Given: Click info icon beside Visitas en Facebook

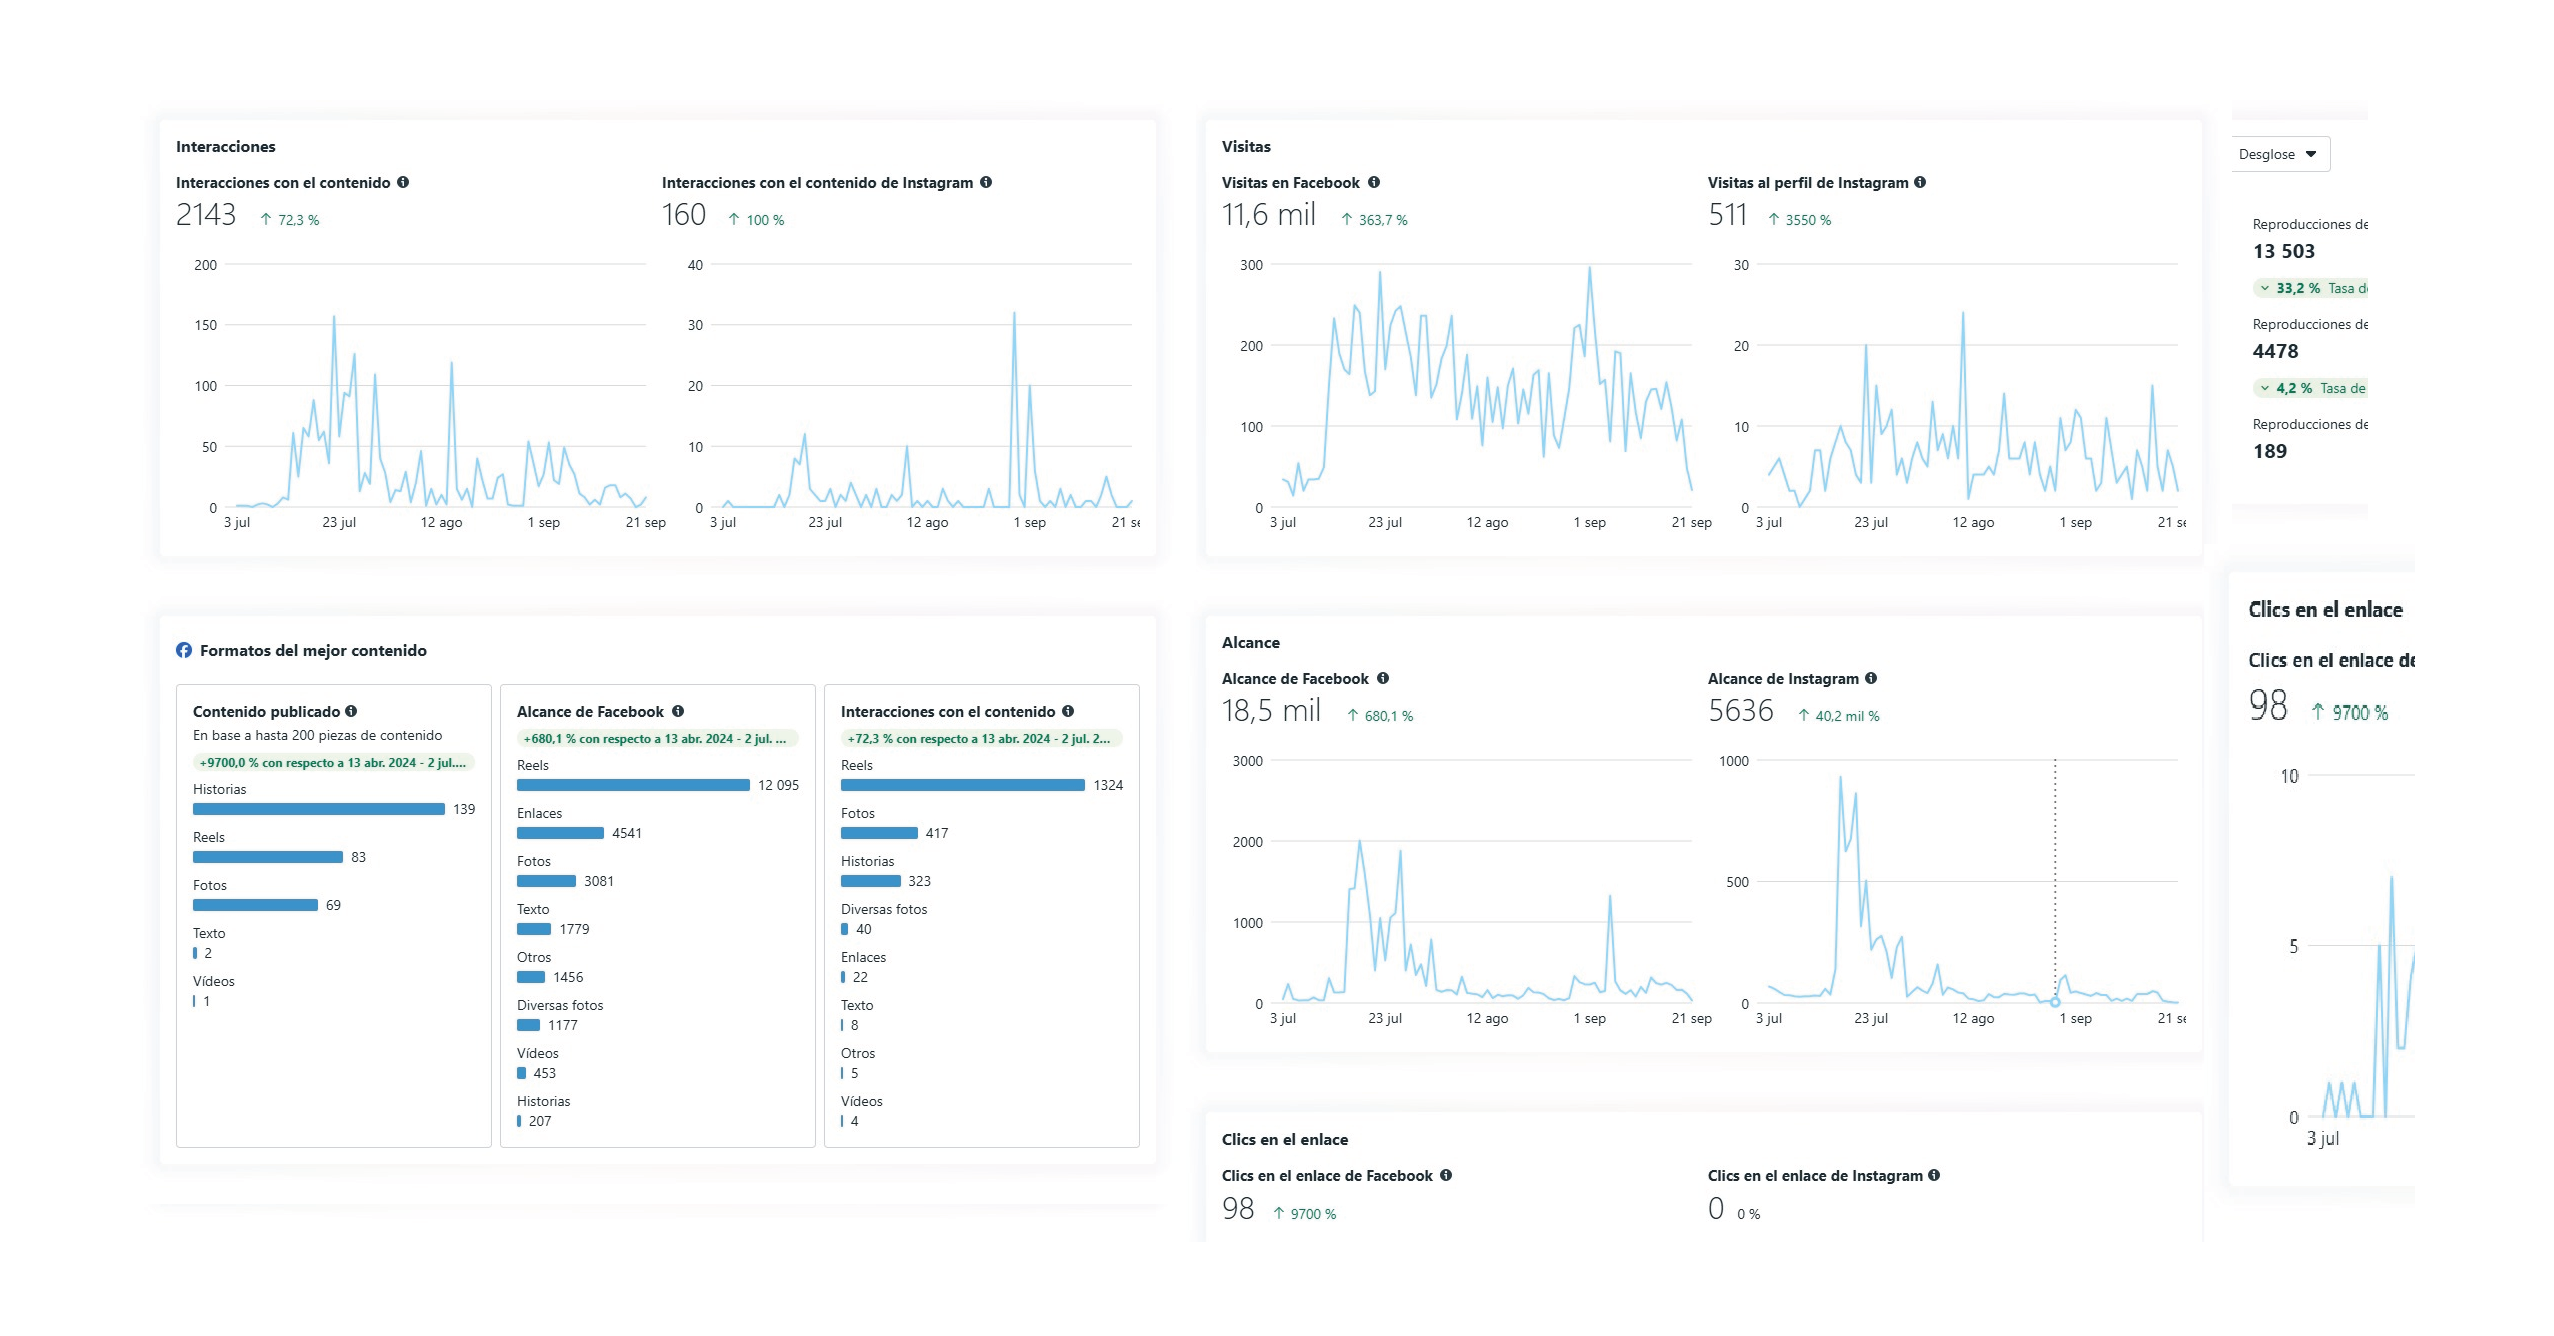Looking at the screenshot, I should coord(1374,182).
